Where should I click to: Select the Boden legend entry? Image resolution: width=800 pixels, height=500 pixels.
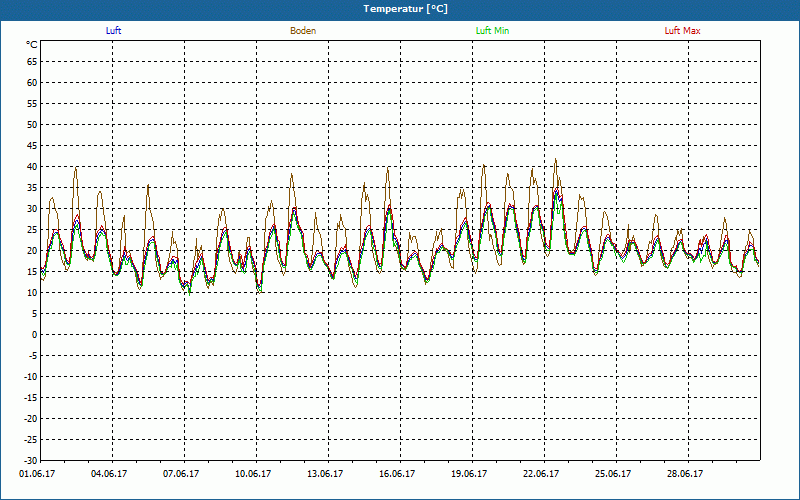pos(303,31)
